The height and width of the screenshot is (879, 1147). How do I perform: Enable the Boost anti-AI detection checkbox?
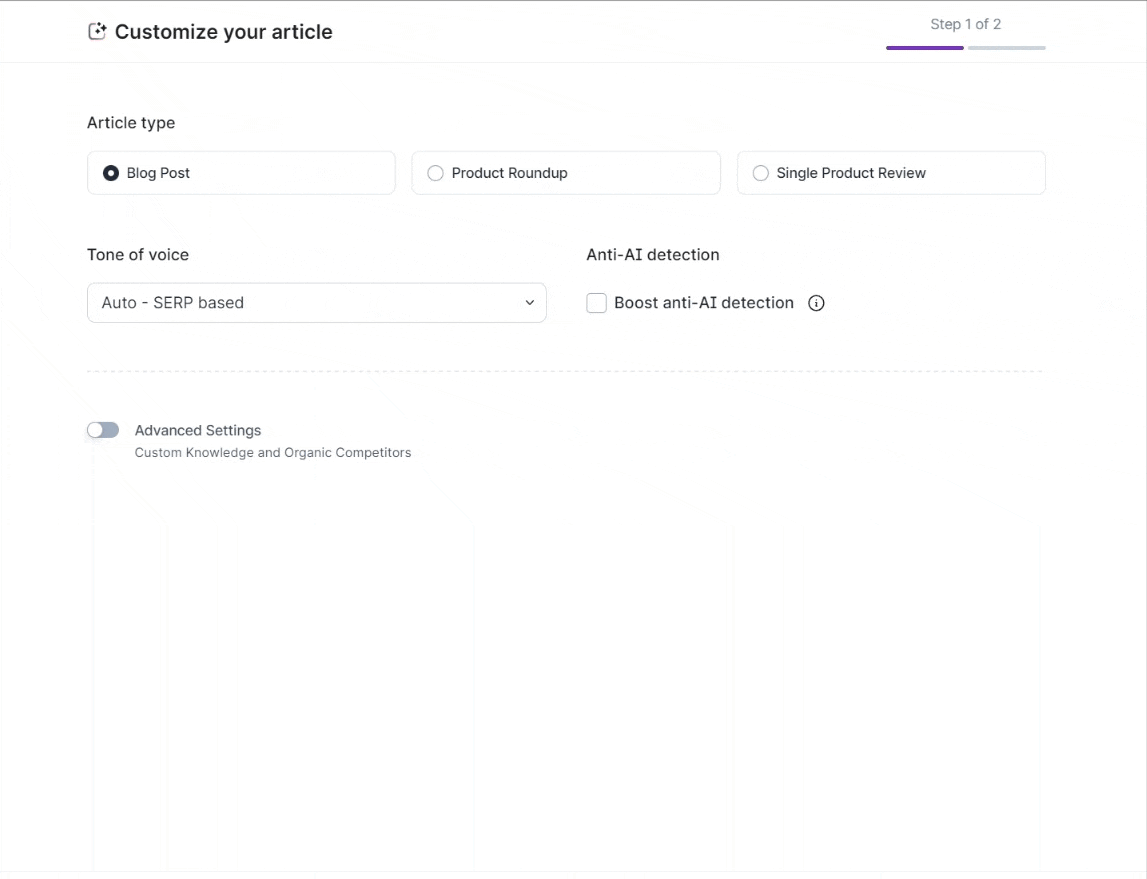coord(597,303)
